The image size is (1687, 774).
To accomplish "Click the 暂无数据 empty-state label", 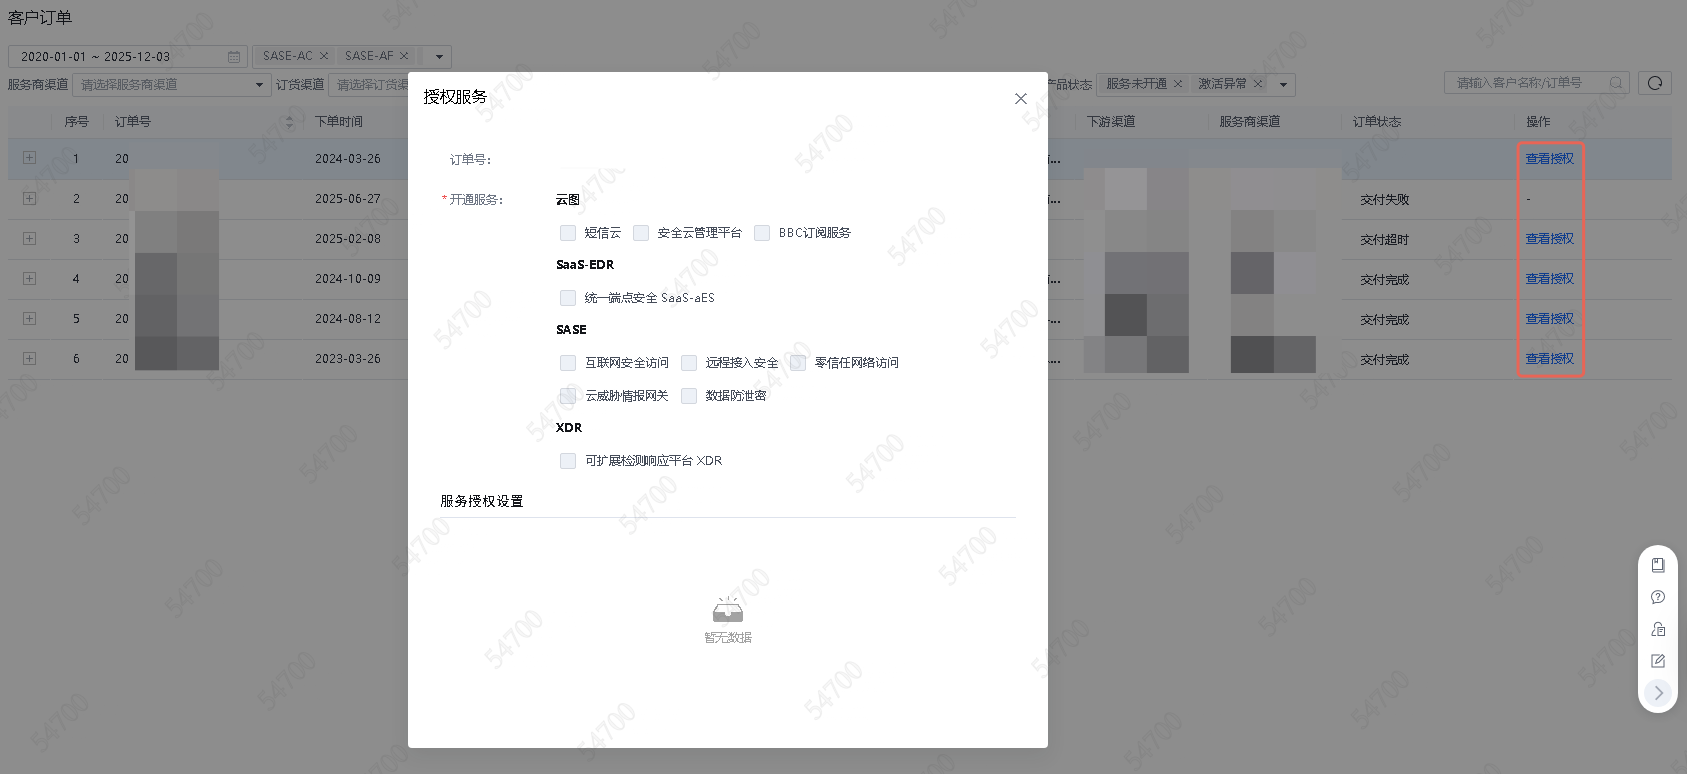I will [x=728, y=638].
